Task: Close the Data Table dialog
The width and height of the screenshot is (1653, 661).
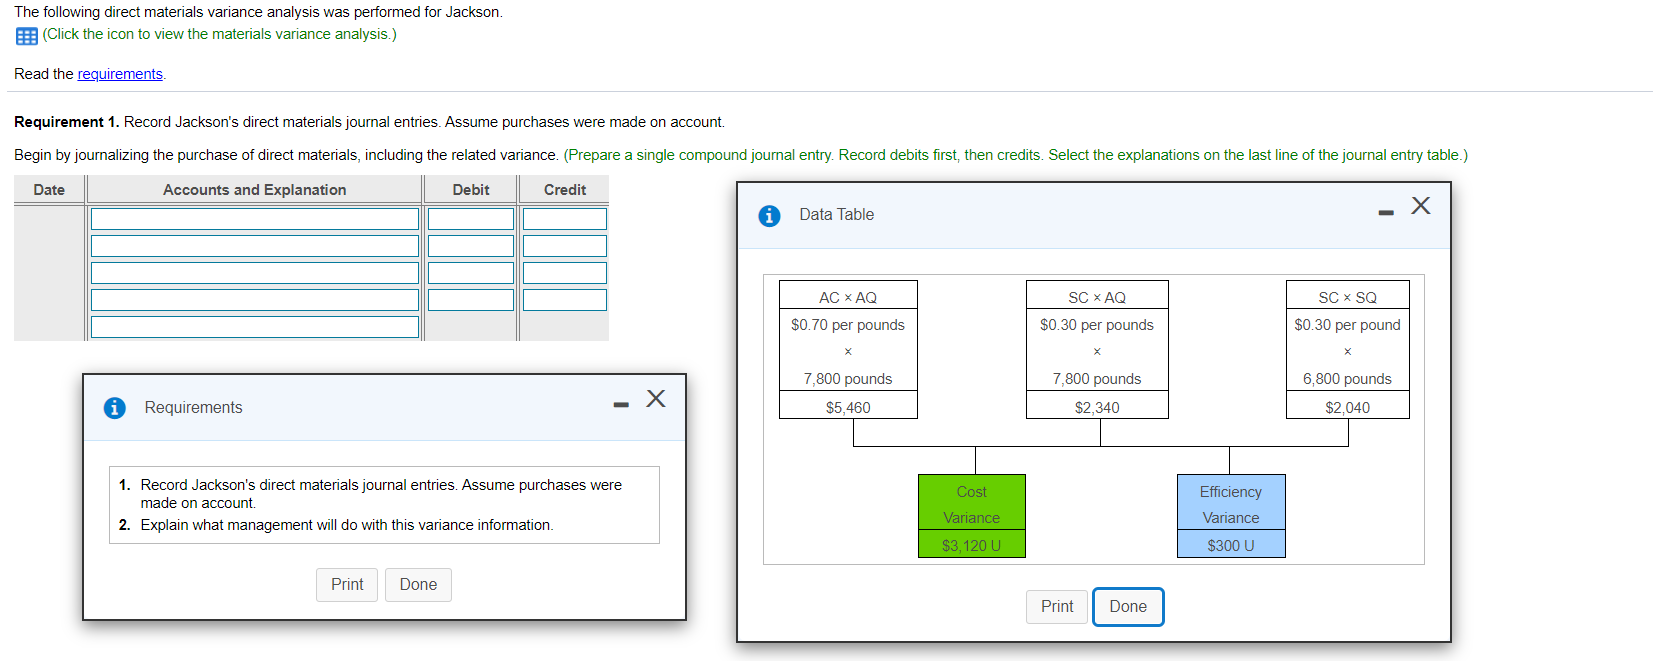Action: click(1421, 205)
